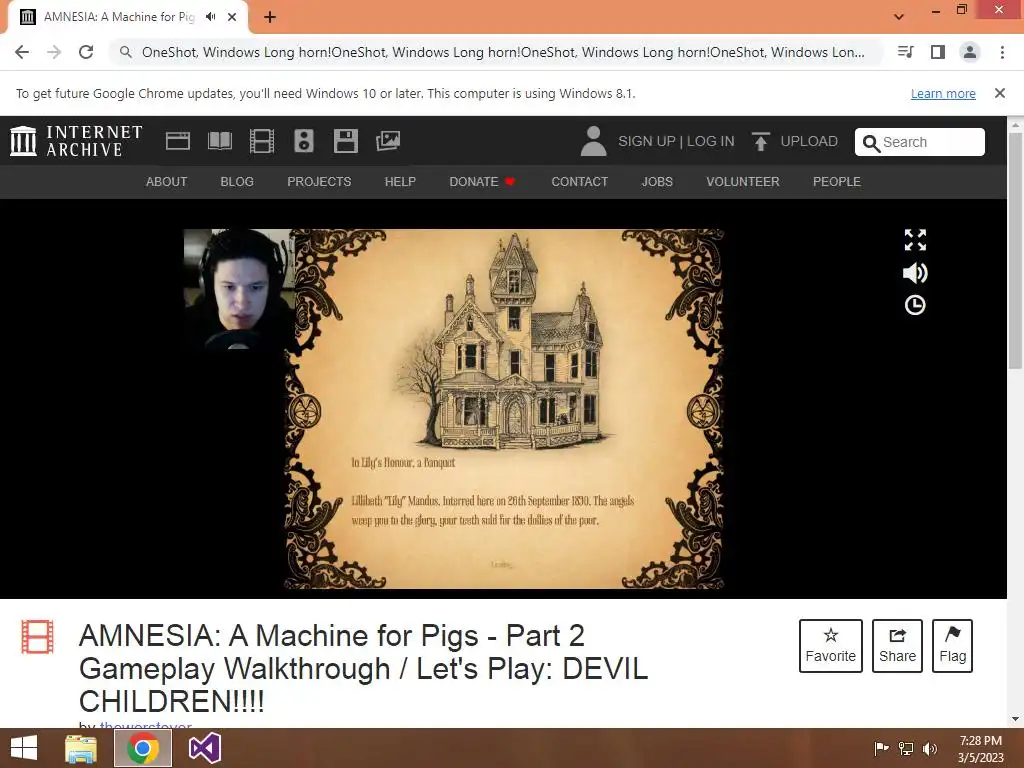Screen dimensions: 1024x768
Task: Go back to the previous page
Action: (22, 52)
